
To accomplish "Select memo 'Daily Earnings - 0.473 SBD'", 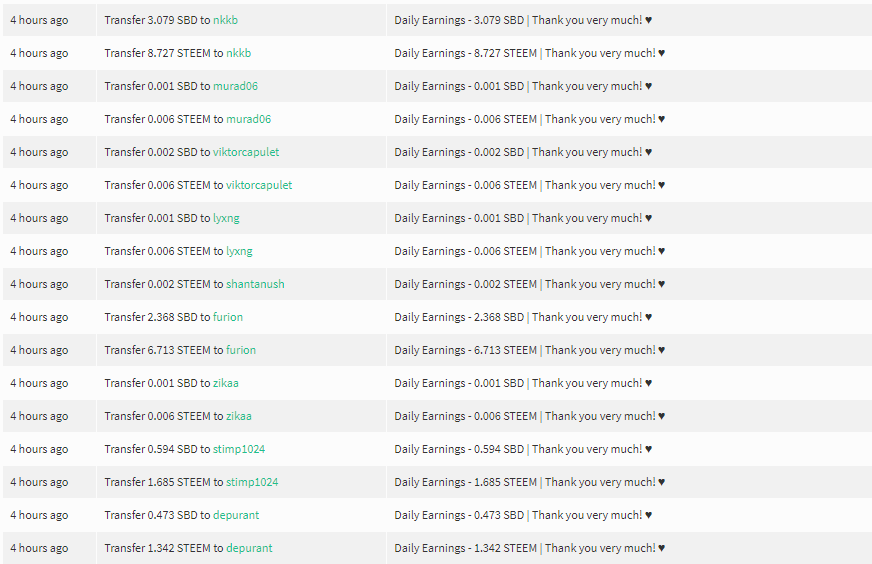I will (x=459, y=515).
